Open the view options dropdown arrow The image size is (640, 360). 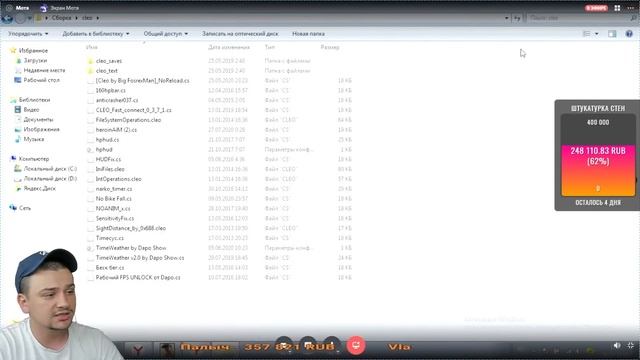[x=596, y=34]
